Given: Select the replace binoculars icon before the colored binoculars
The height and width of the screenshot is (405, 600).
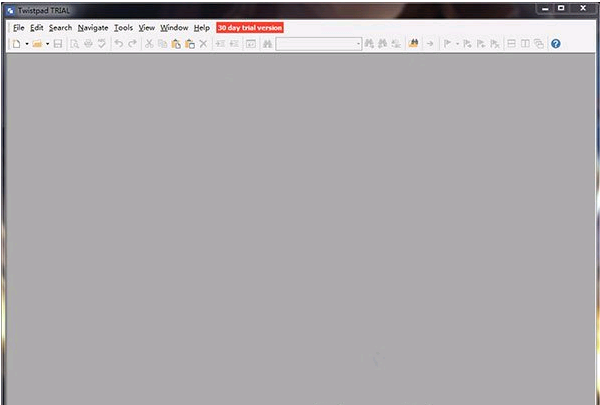Looking at the screenshot, I should [x=396, y=44].
